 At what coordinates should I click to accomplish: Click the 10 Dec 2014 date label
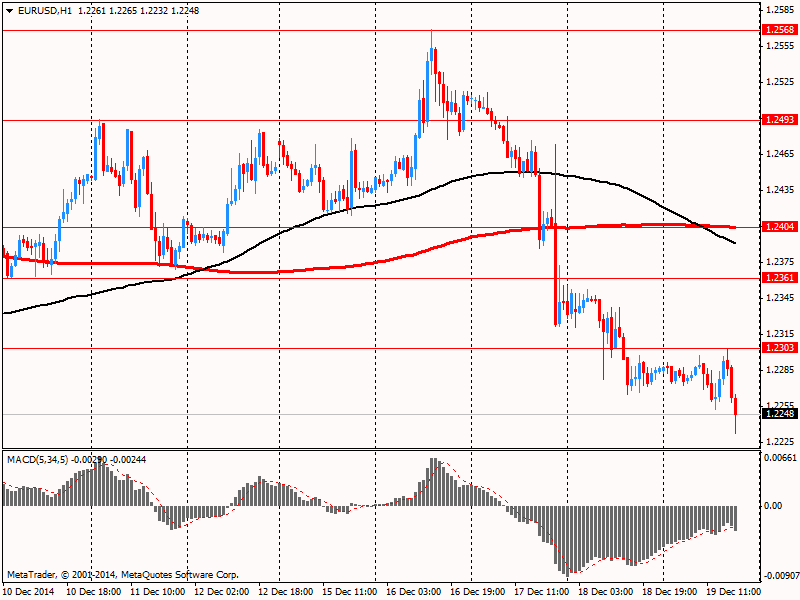point(29,592)
